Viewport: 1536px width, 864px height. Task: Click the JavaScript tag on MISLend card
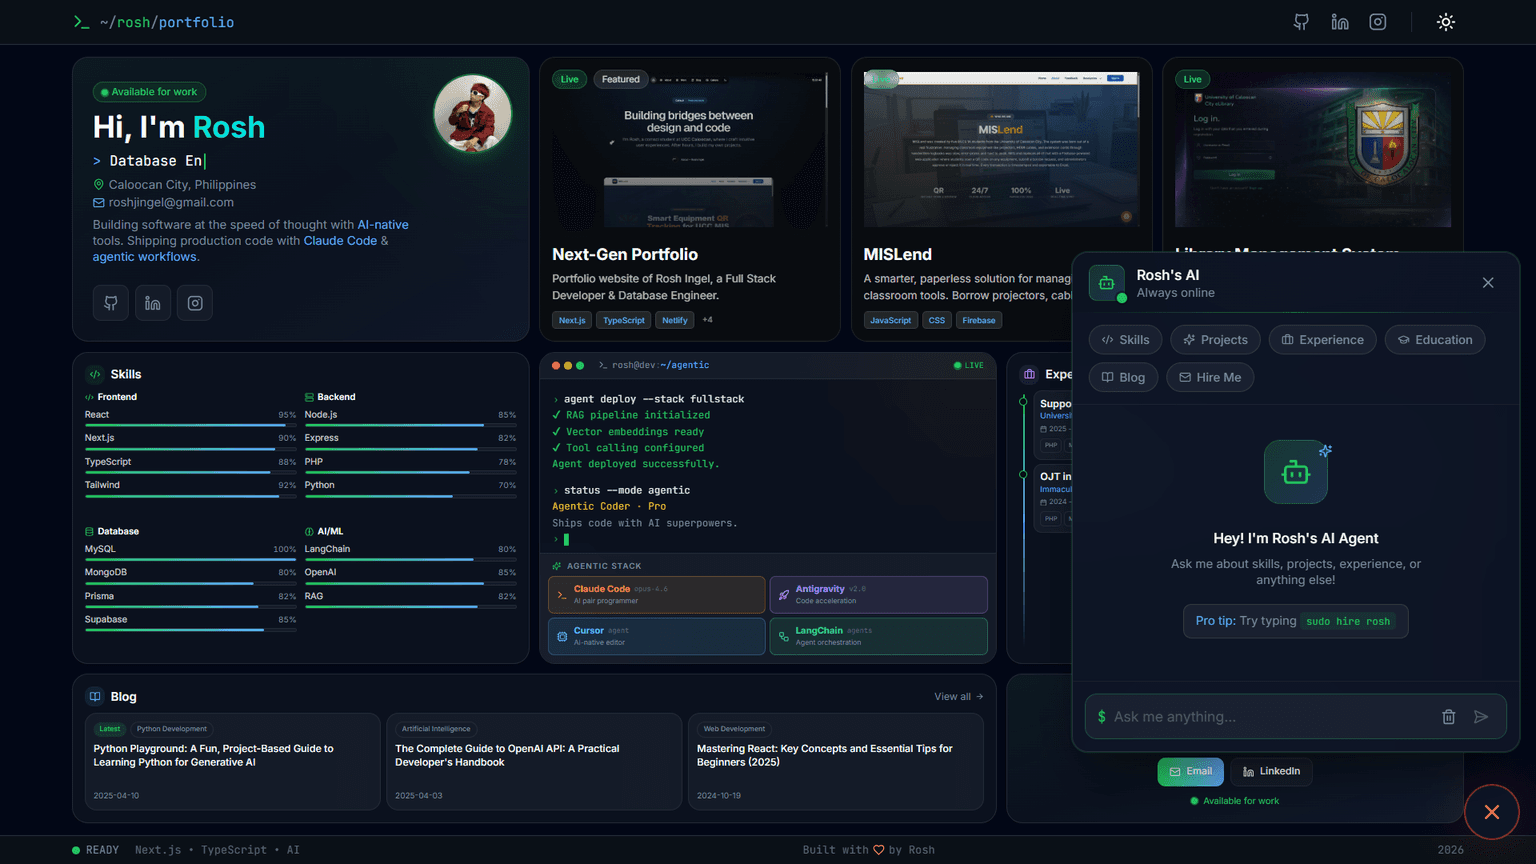[x=891, y=320]
